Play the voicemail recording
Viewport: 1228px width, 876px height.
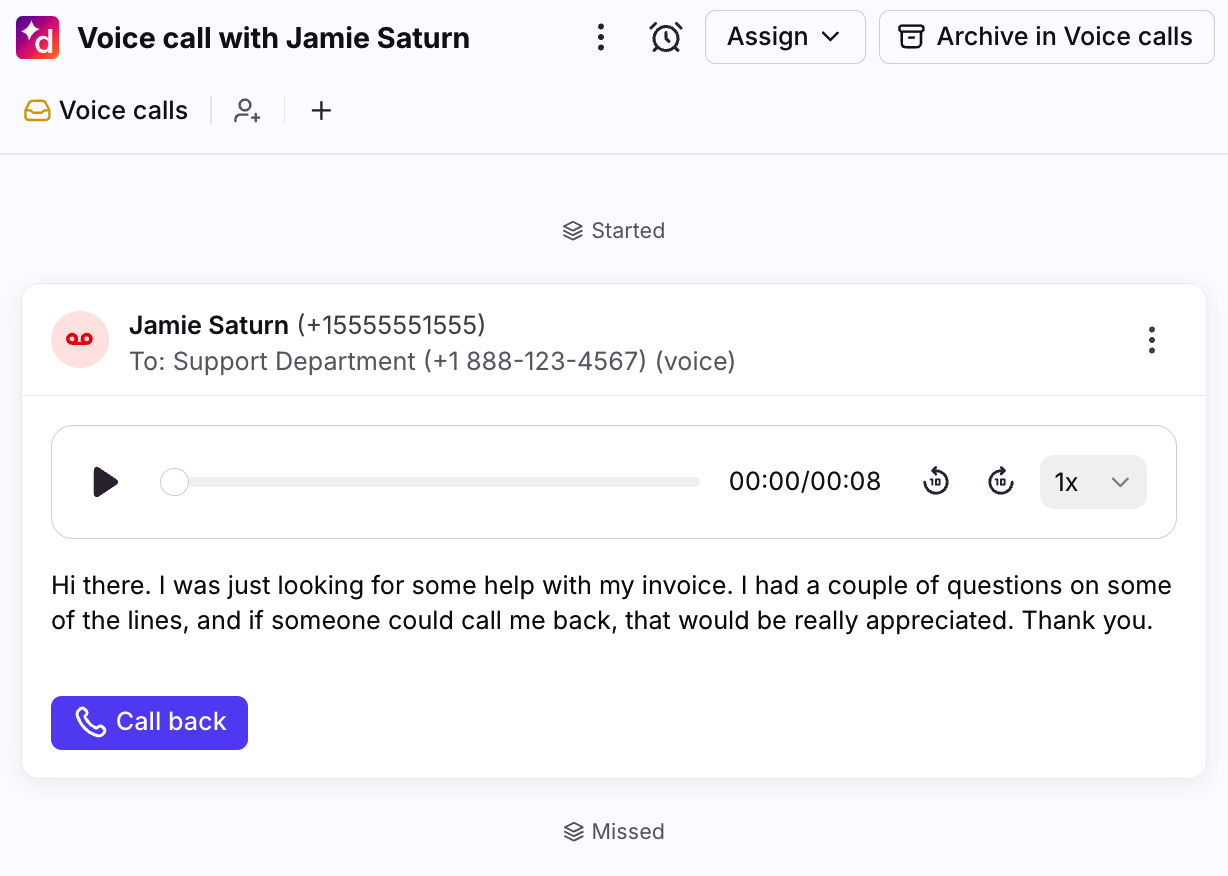click(105, 482)
